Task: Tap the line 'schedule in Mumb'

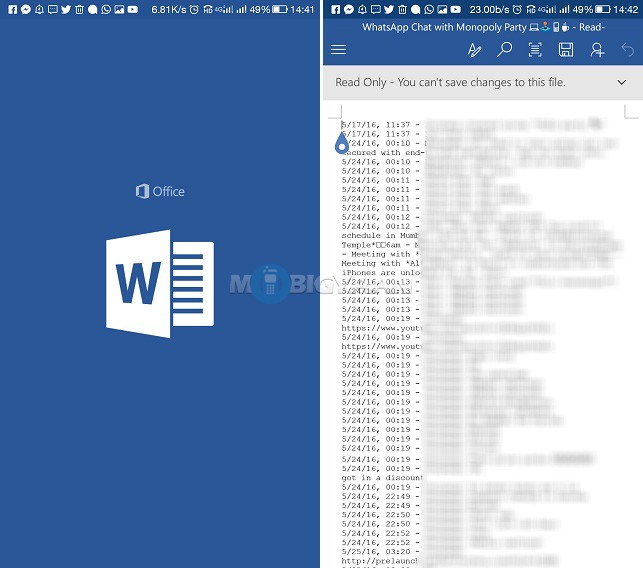Action: tap(380, 235)
